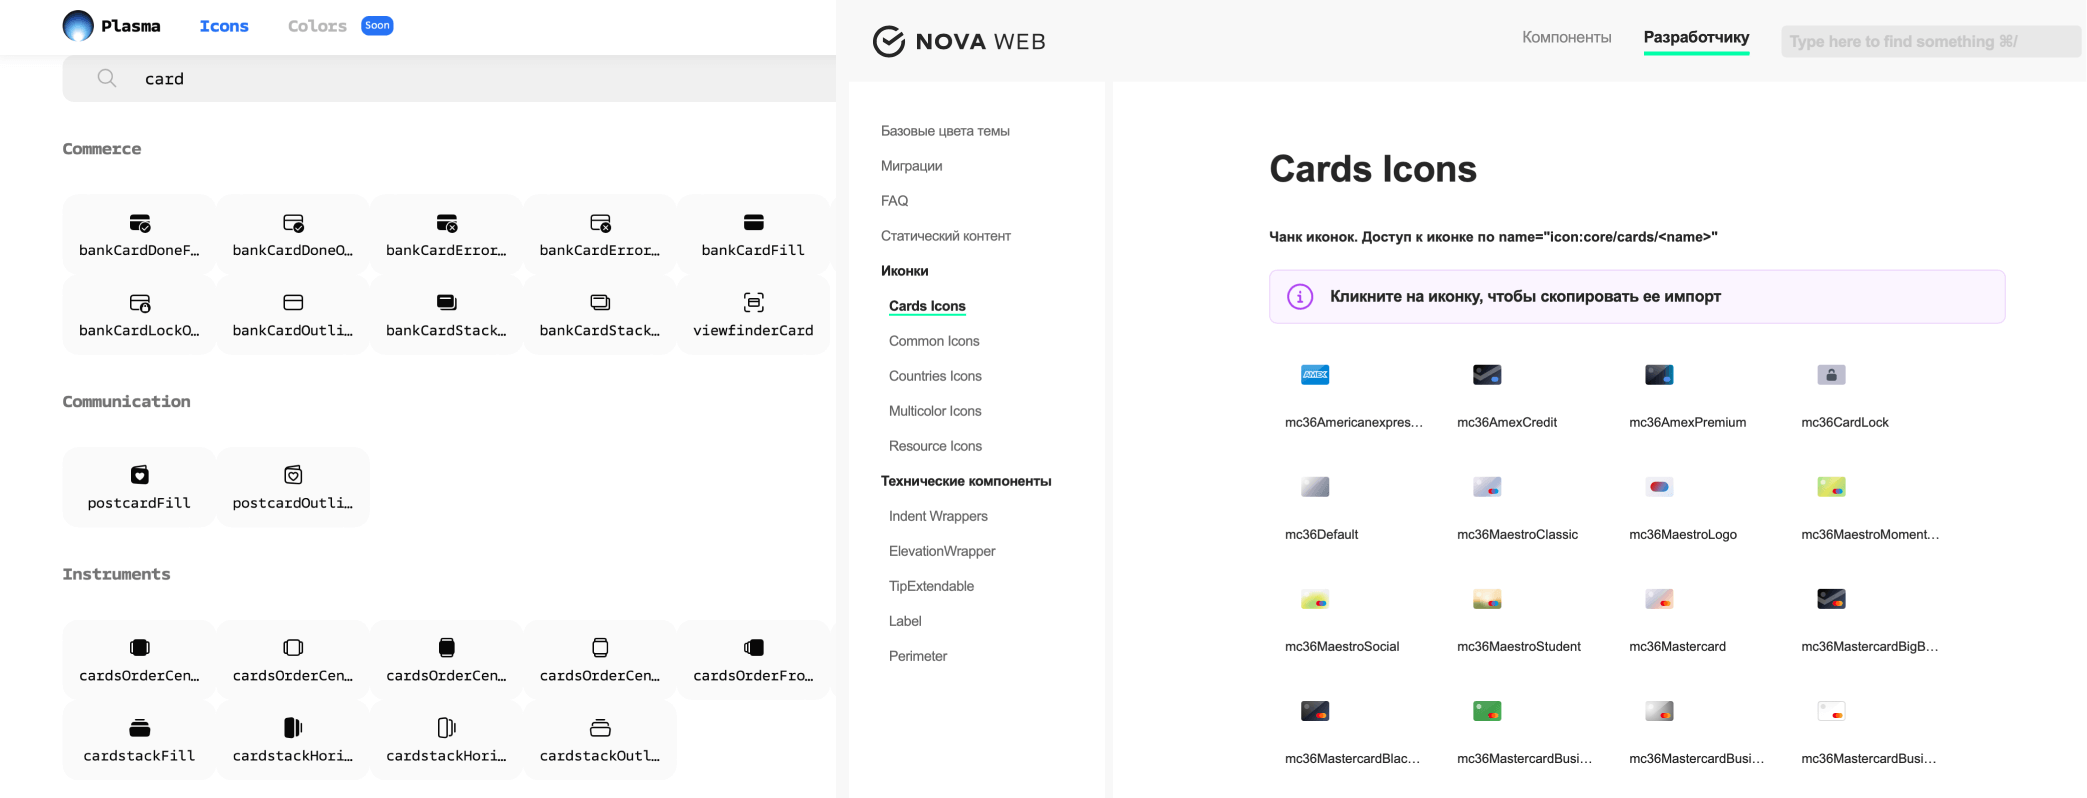This screenshot has height=798, width=2087.
Task: Click the Иконки sidebar section heading
Action: [x=904, y=271]
